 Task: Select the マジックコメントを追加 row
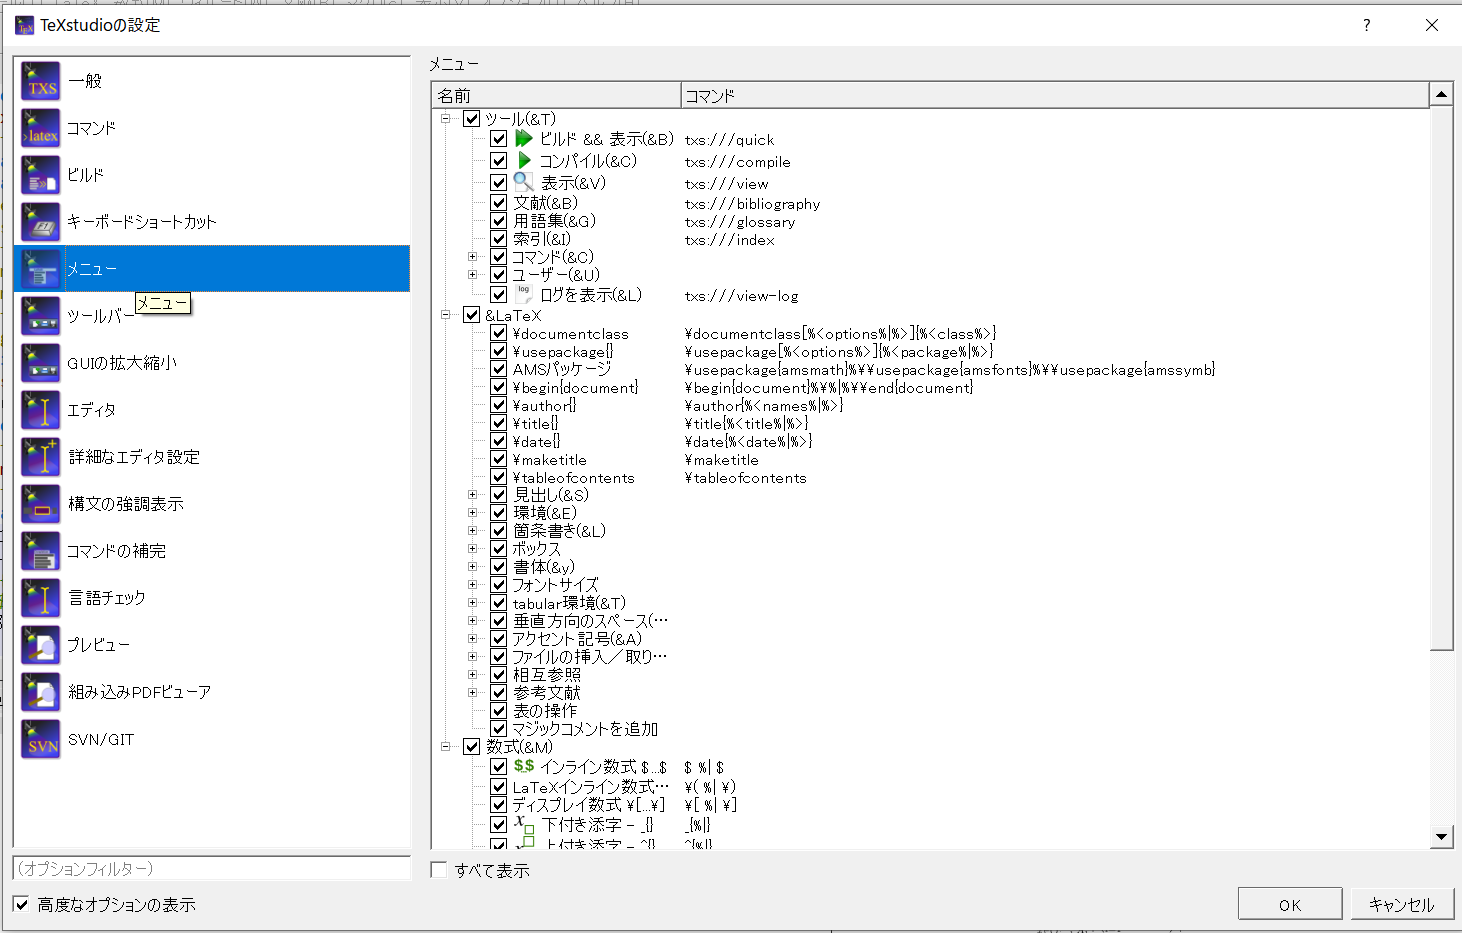(x=585, y=729)
